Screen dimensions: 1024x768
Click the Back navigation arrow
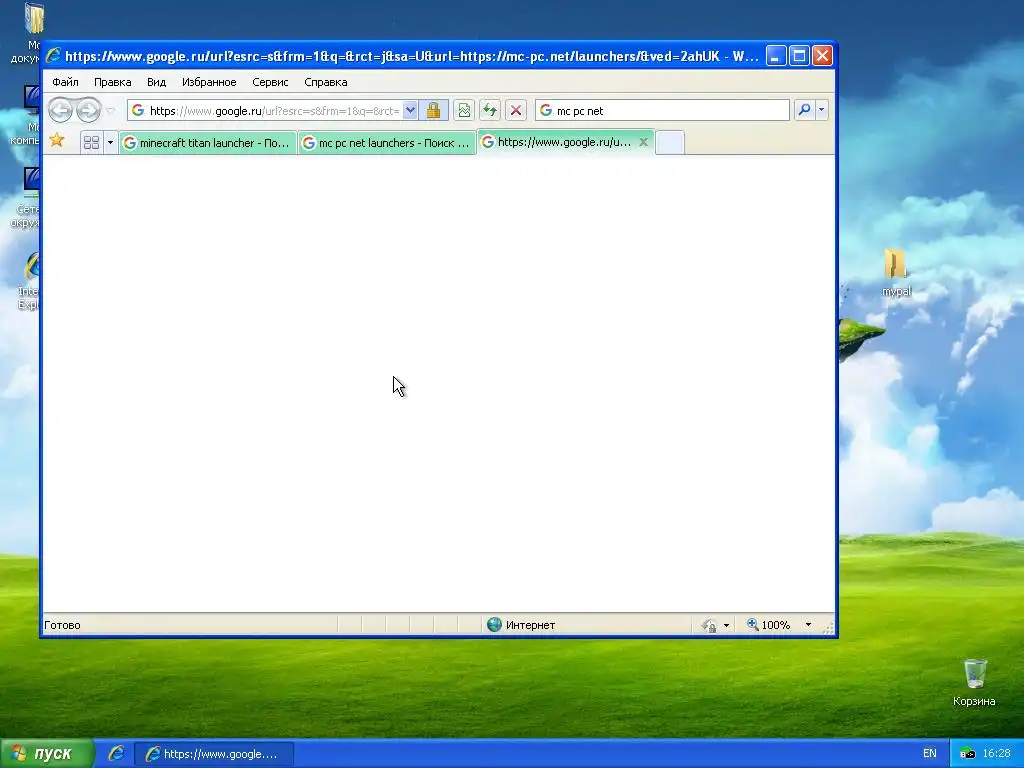coord(61,110)
